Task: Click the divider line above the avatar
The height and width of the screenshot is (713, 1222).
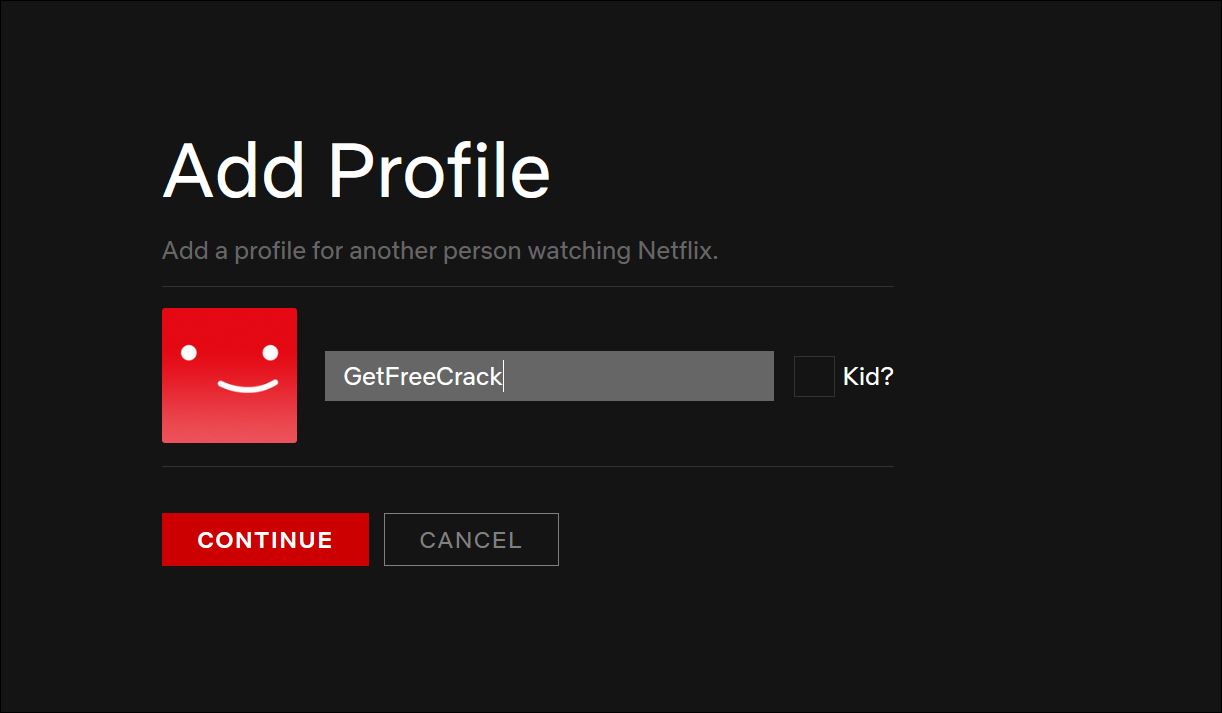Action: coord(527,286)
